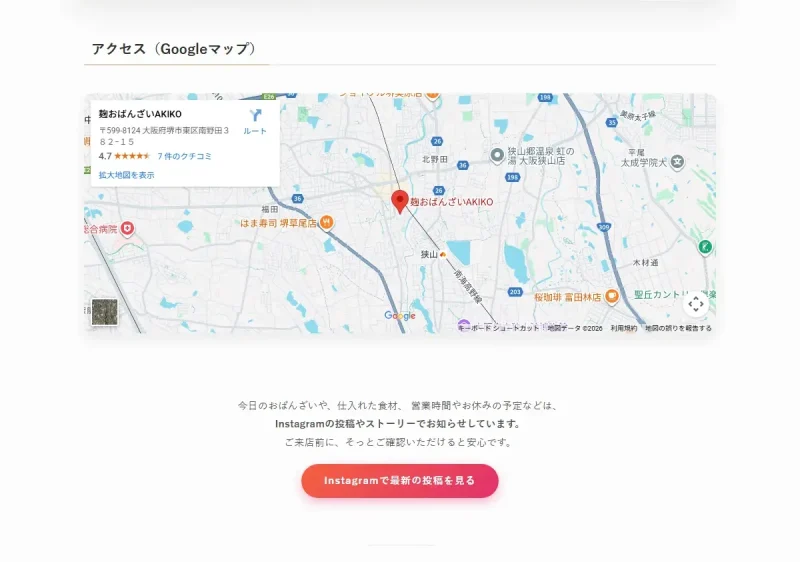Click the 狭山郷温泉 虹の湯 marker icon
The width and height of the screenshot is (800, 562).
point(496,155)
